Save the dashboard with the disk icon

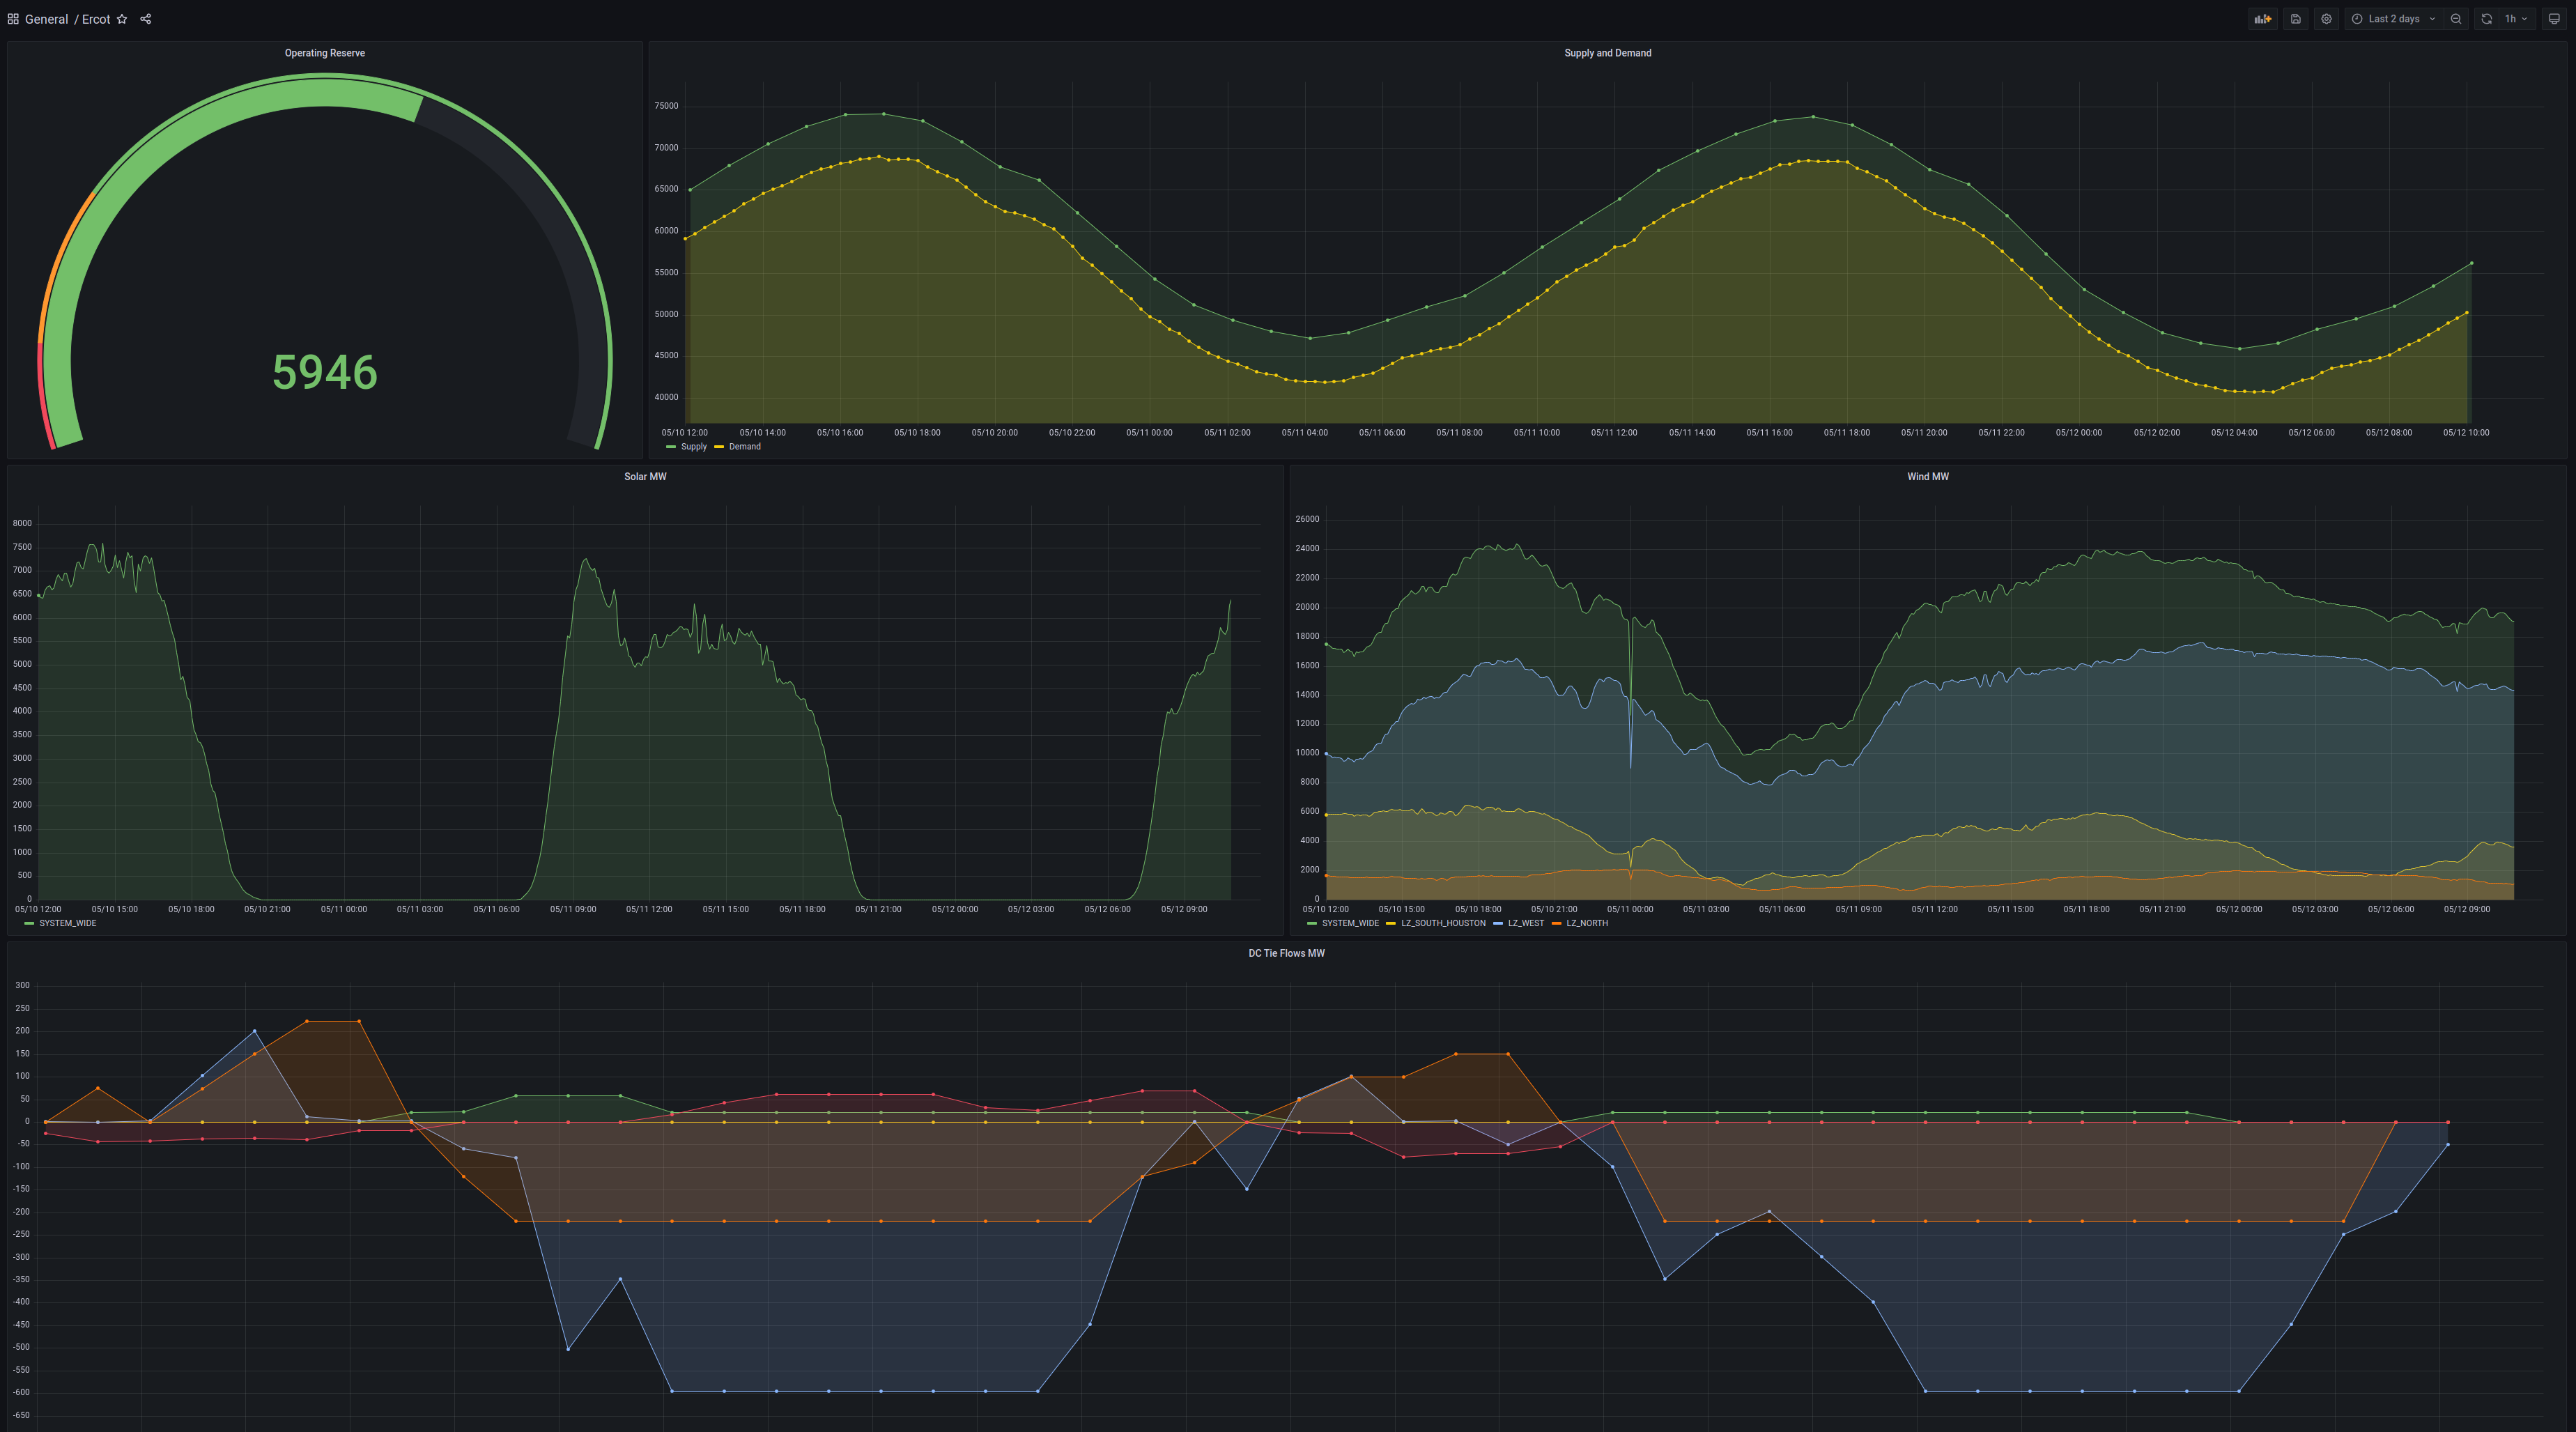[x=2296, y=19]
